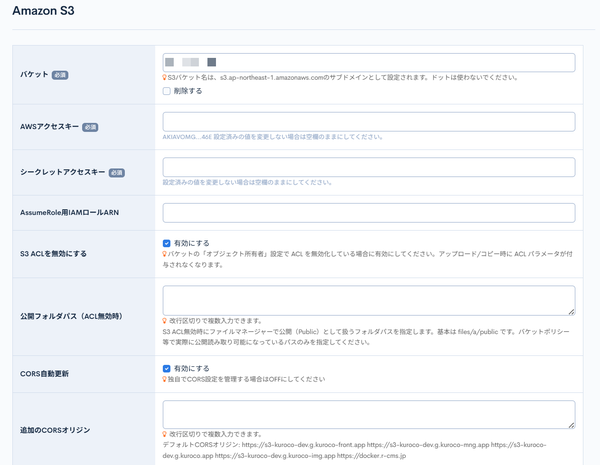Click the hint bulb icon under 公開フォルダパス textarea
The height and width of the screenshot is (465, 600).
pos(165,321)
